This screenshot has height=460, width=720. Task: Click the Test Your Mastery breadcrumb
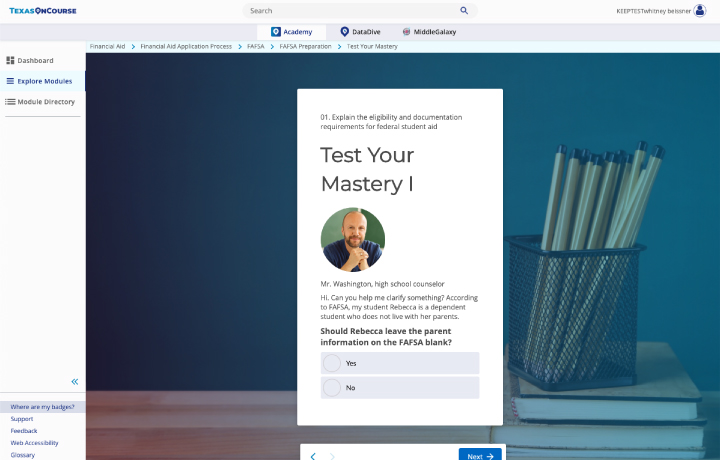point(372,46)
